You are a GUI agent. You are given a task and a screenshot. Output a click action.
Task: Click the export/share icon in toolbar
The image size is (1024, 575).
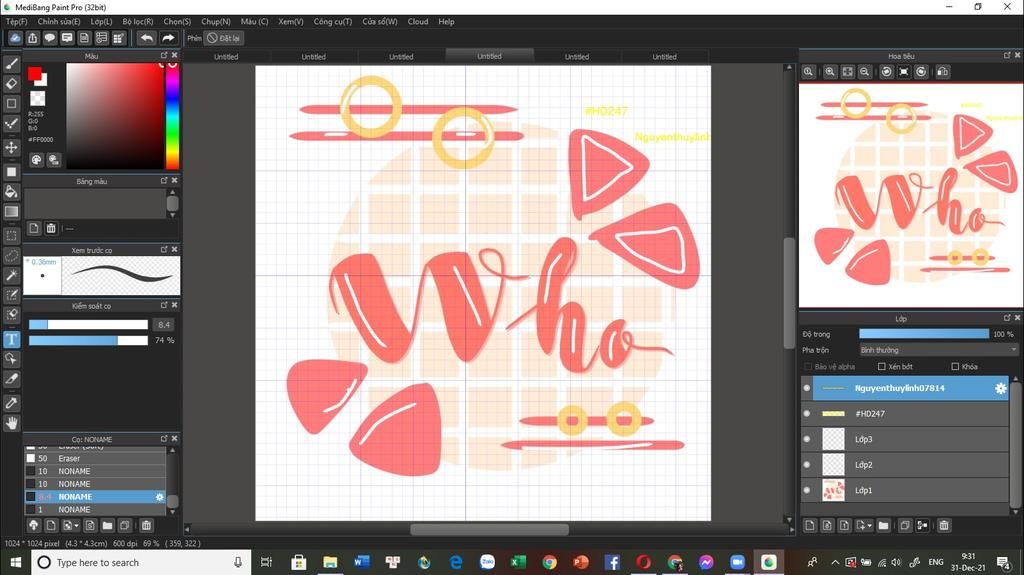(33, 38)
